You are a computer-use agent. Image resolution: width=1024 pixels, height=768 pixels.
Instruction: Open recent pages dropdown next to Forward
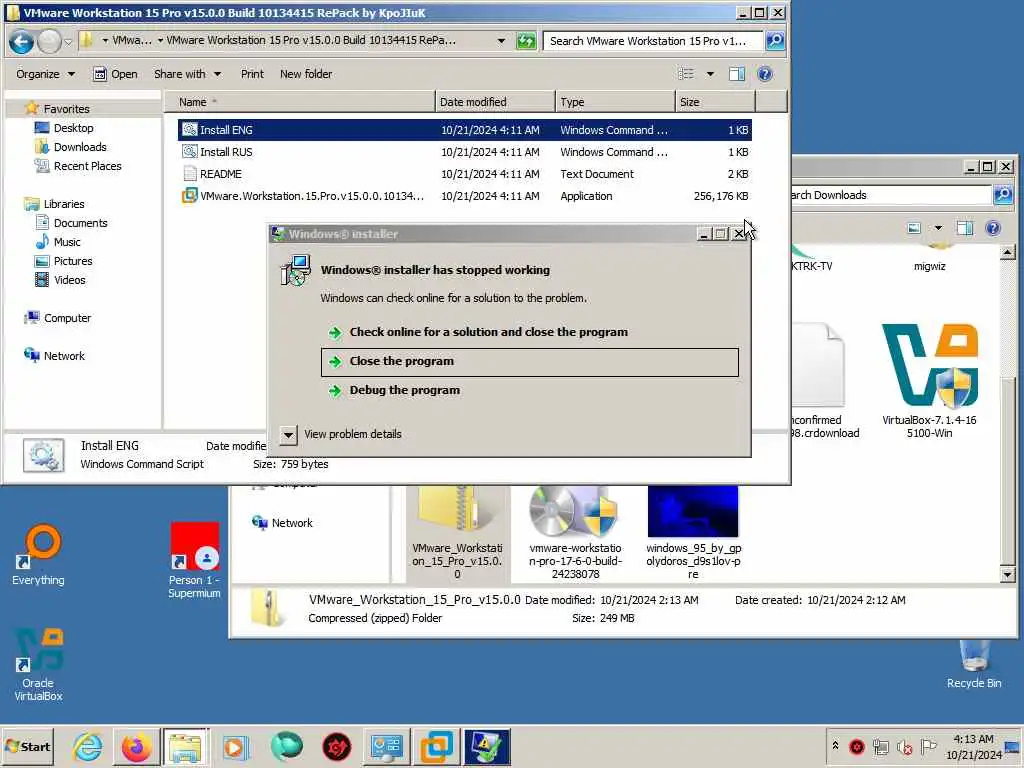[x=67, y=42]
